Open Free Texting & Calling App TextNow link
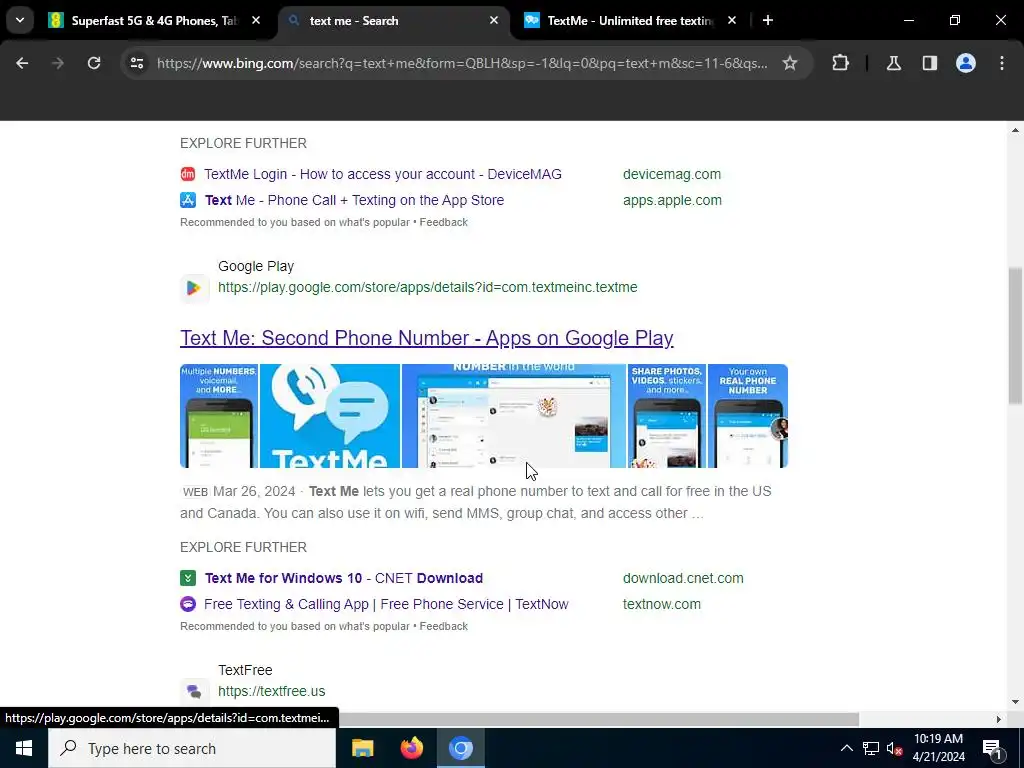The width and height of the screenshot is (1024, 768). point(386,604)
